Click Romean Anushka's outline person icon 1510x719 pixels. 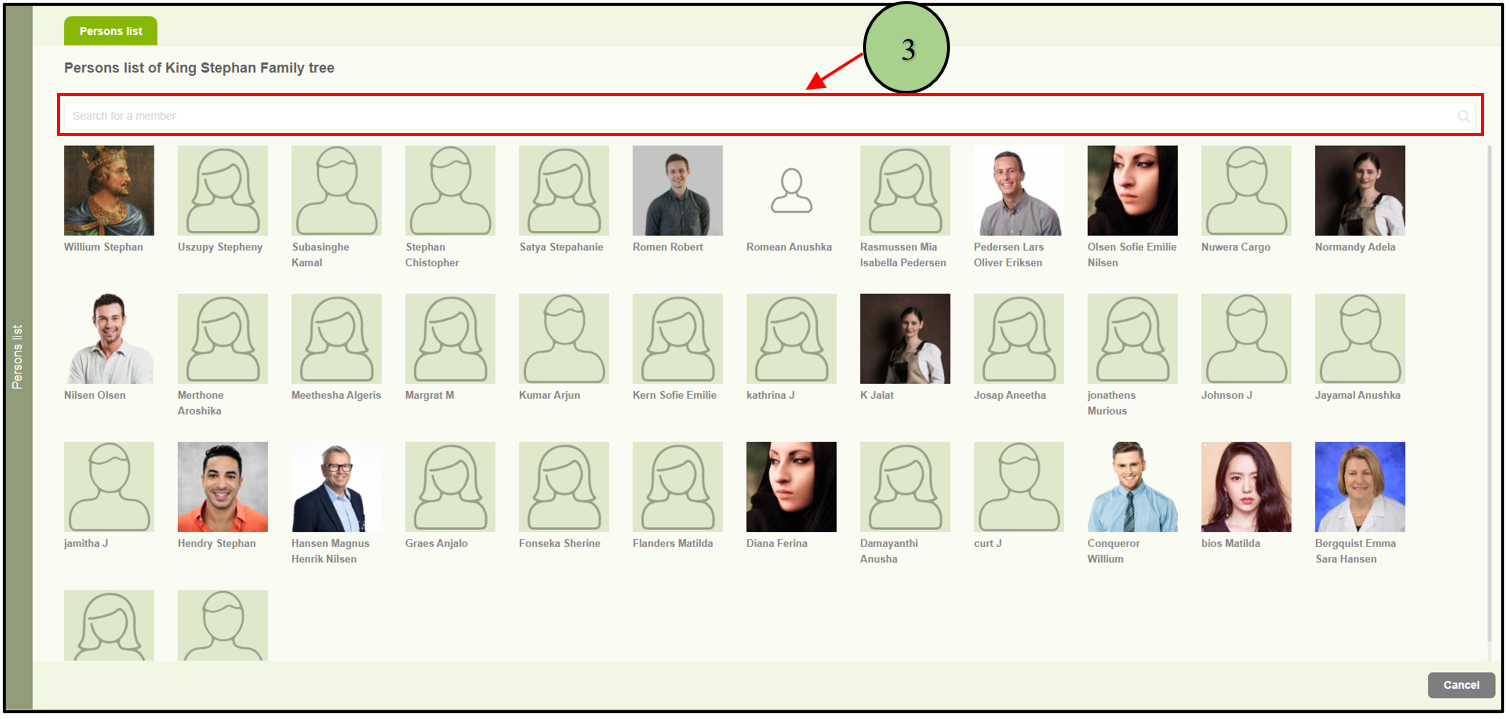(791, 191)
